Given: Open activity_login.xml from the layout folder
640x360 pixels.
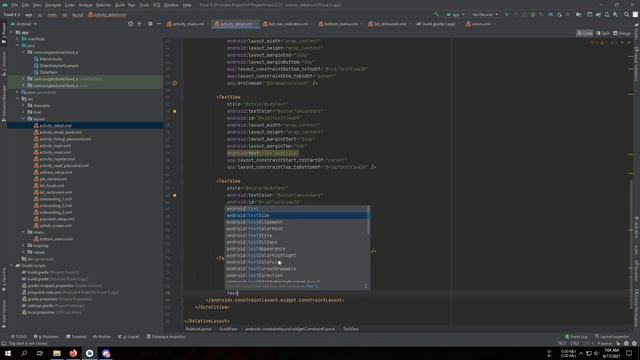Looking at the screenshot, I should (55, 146).
